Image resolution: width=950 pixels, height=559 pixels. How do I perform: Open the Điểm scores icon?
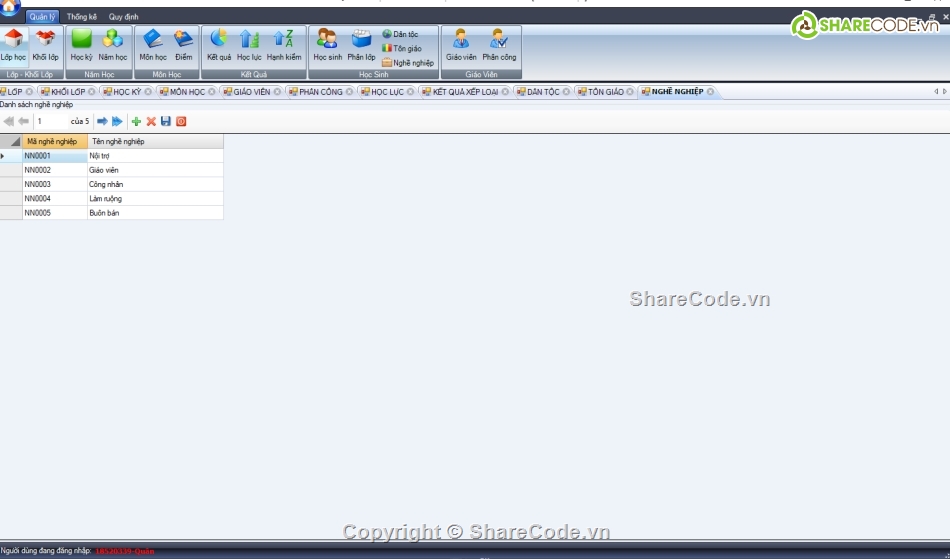point(184,45)
